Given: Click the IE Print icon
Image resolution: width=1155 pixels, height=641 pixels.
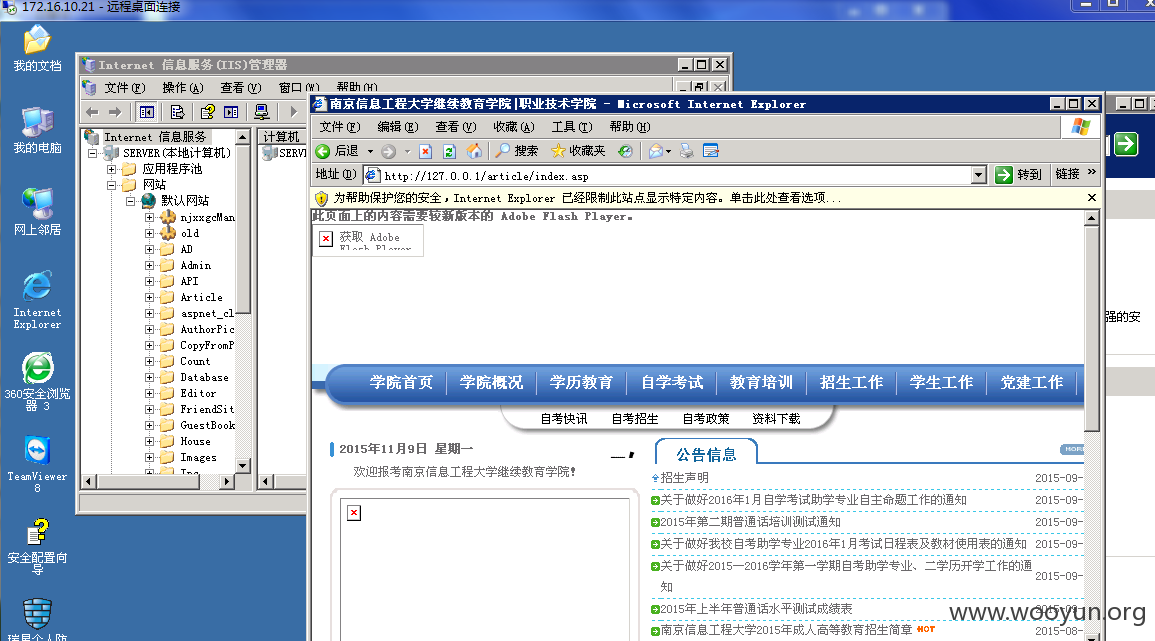Looking at the screenshot, I should 687,151.
